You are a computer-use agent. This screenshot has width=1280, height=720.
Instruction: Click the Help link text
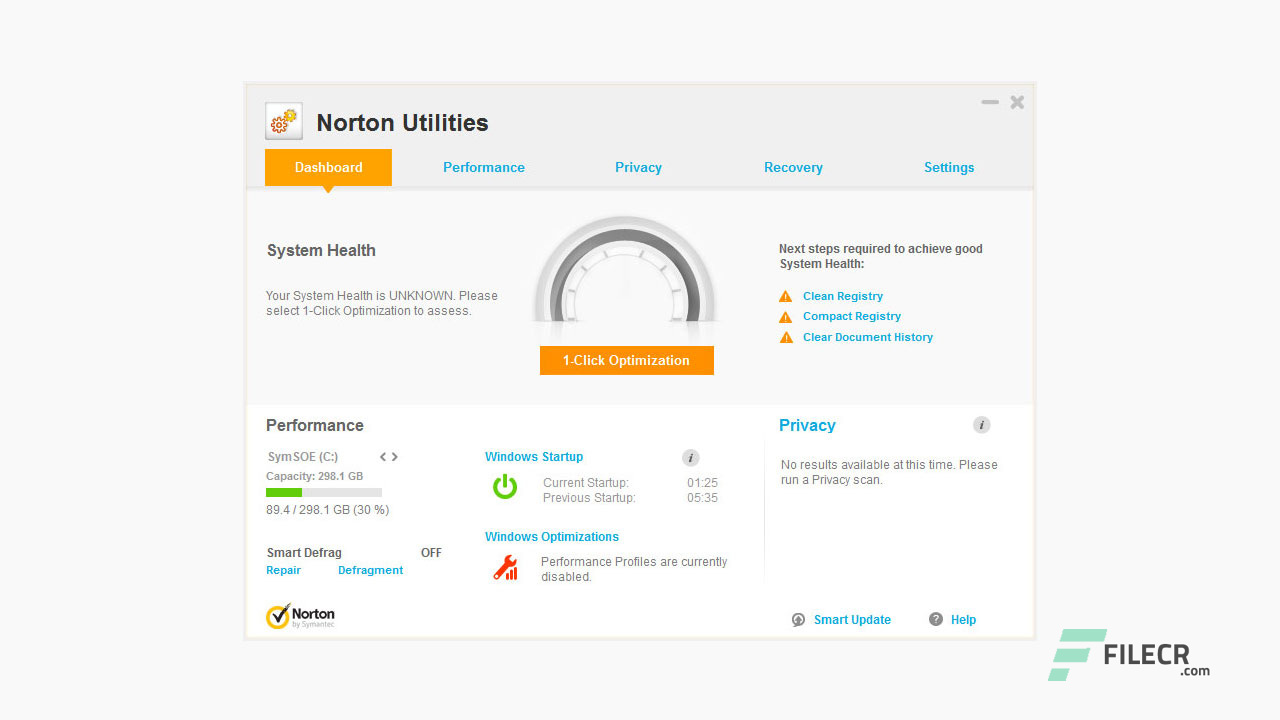(963, 620)
